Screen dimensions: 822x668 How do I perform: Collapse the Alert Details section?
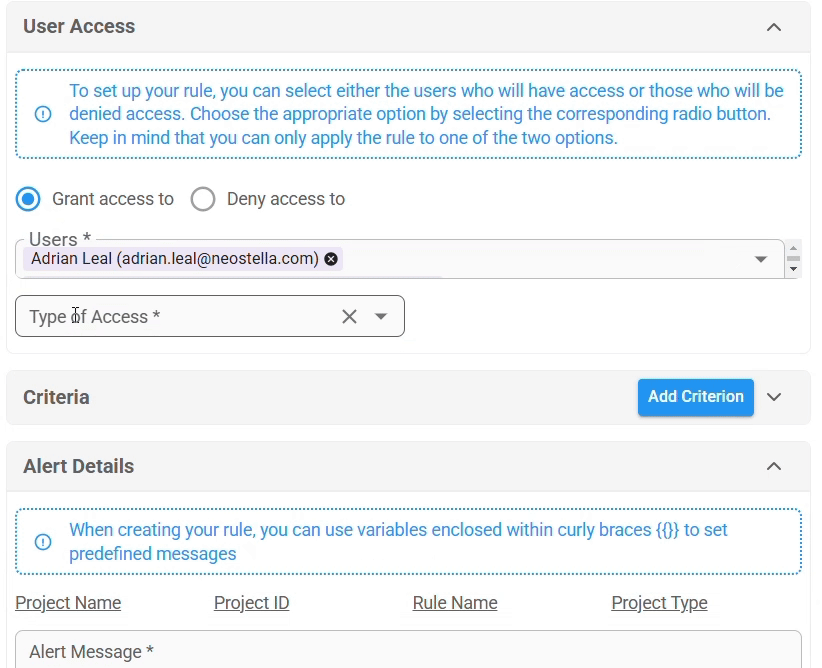(774, 466)
